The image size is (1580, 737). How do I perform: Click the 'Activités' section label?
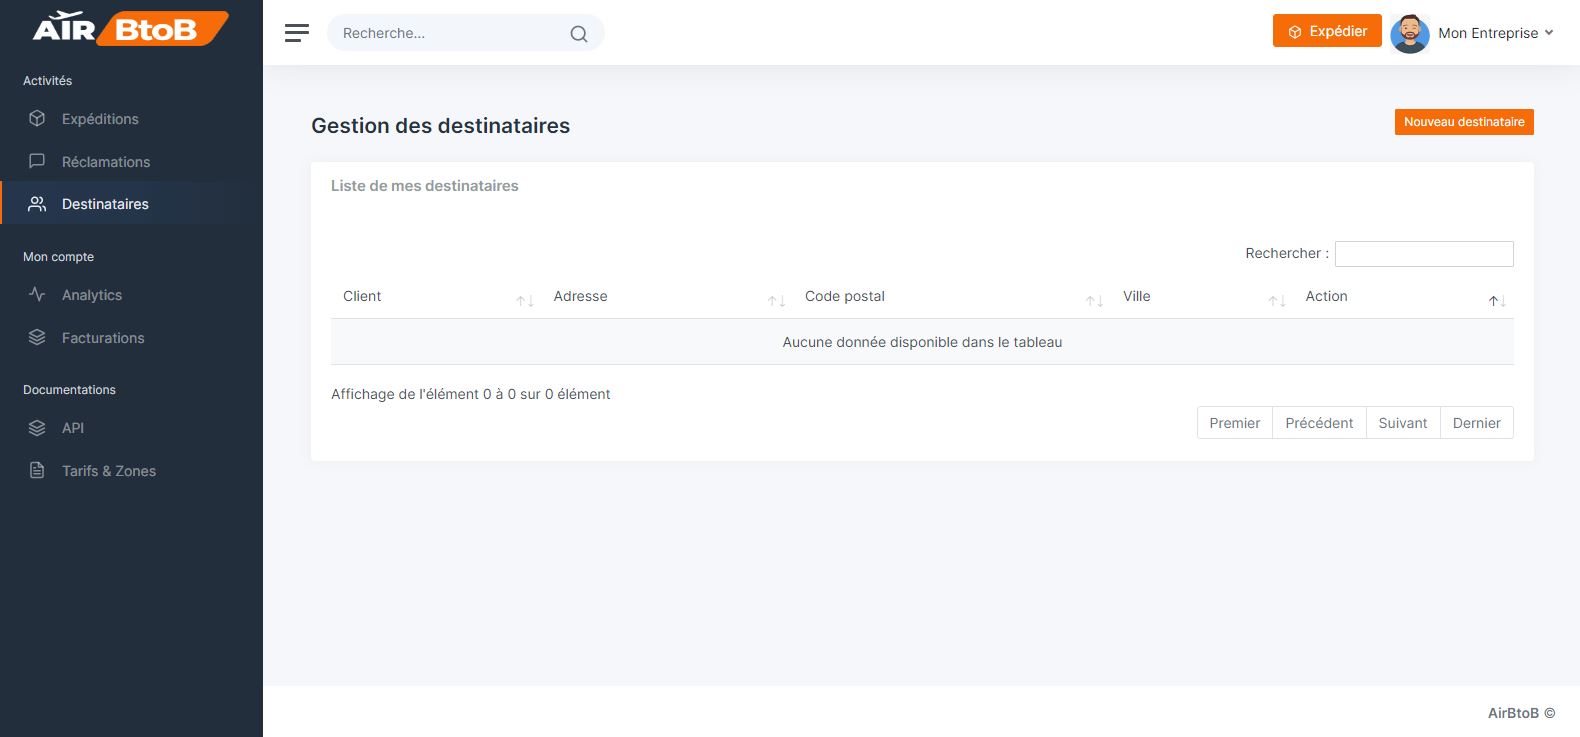click(47, 81)
